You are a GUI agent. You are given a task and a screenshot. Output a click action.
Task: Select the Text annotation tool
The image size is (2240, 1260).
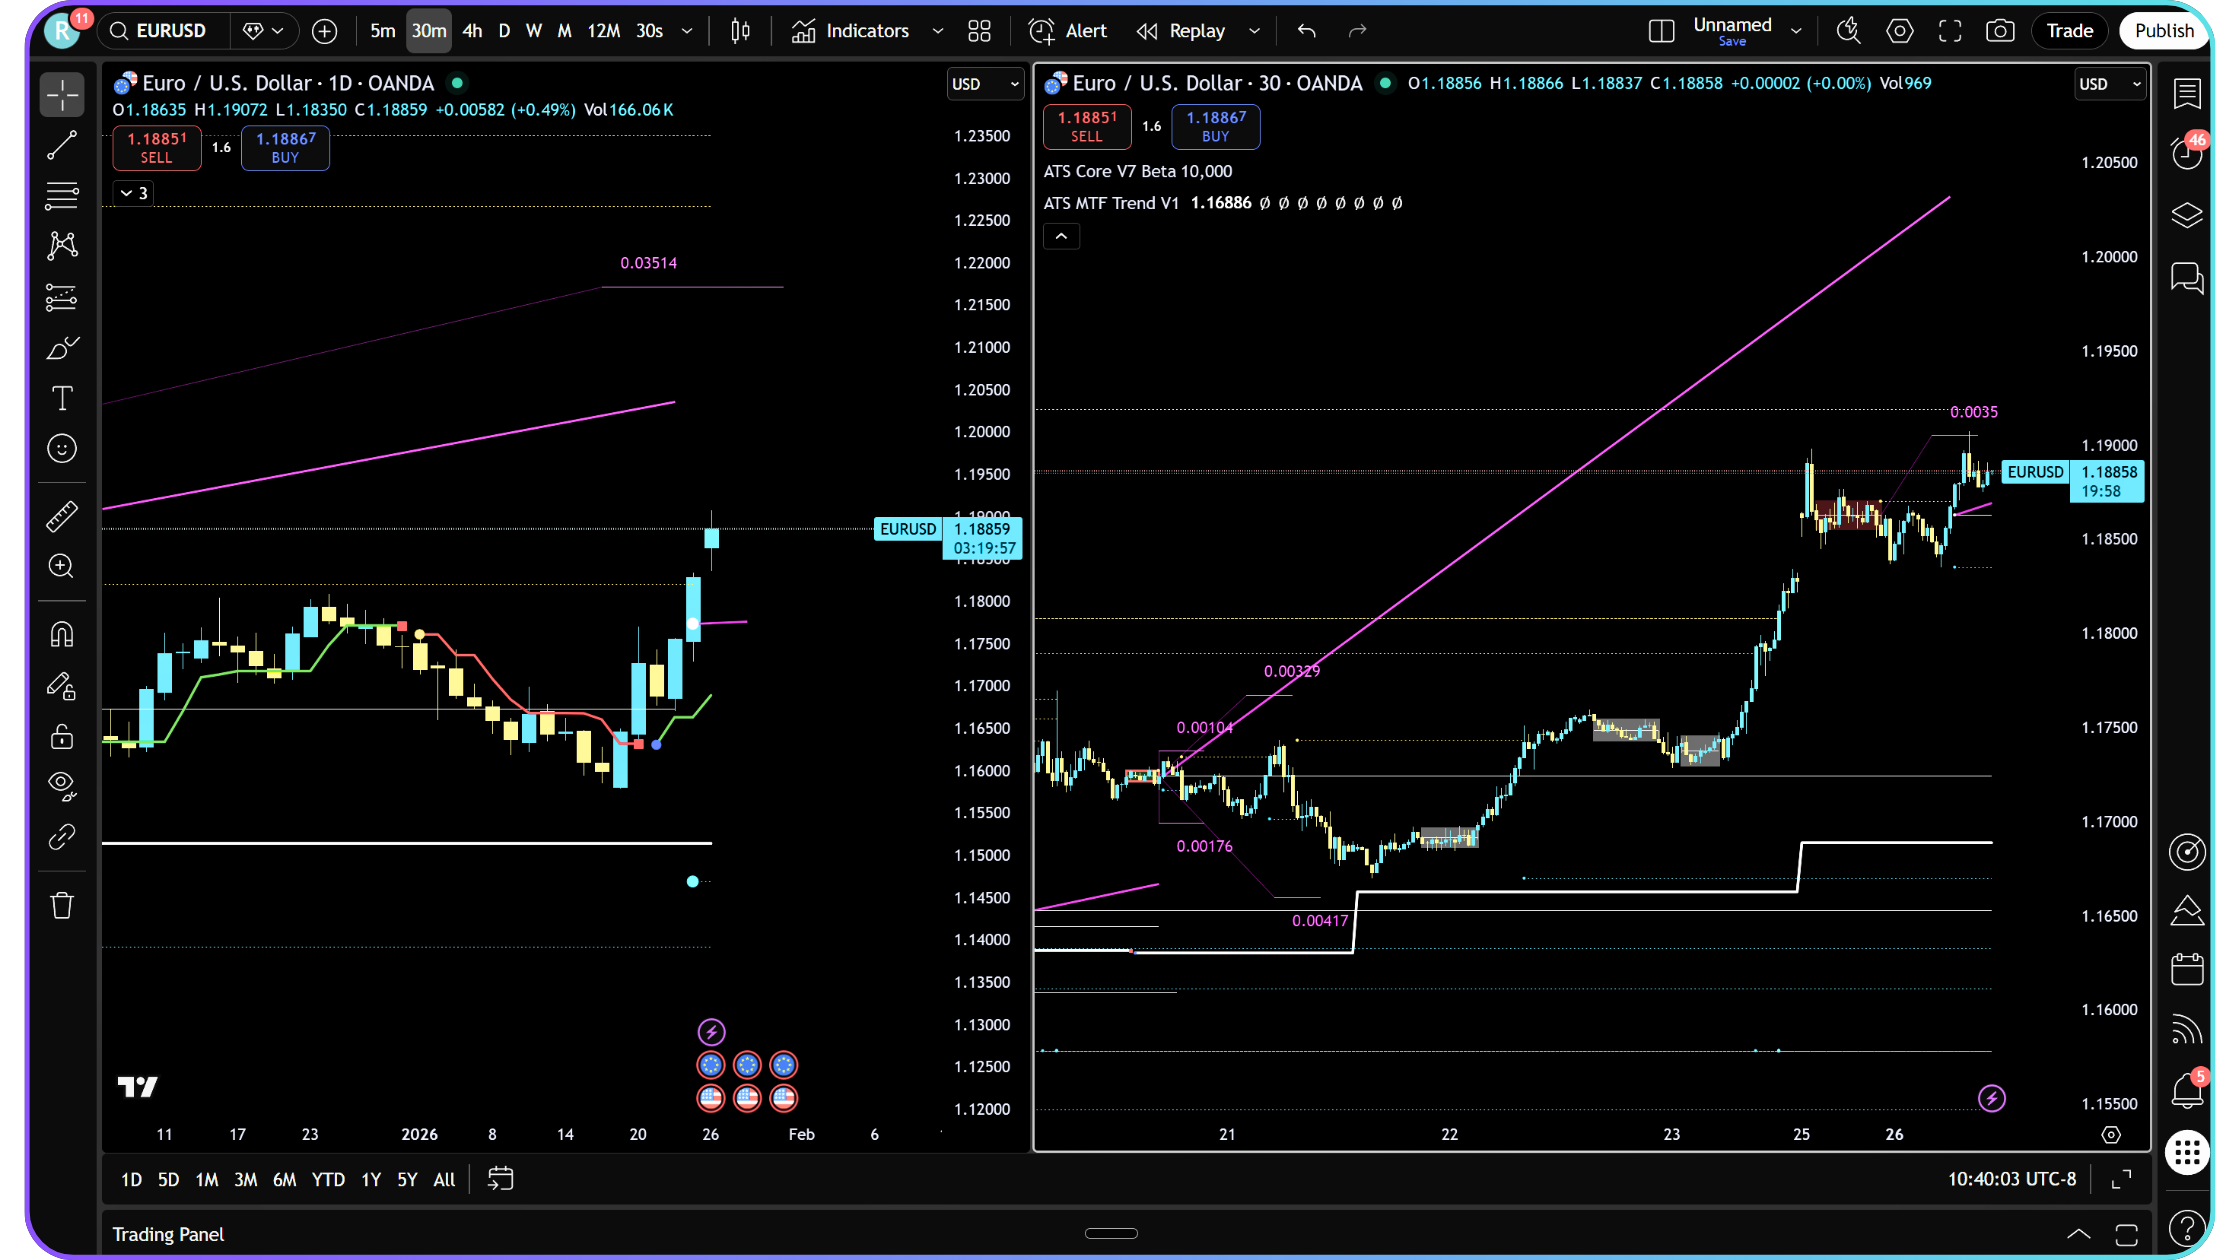tap(62, 399)
